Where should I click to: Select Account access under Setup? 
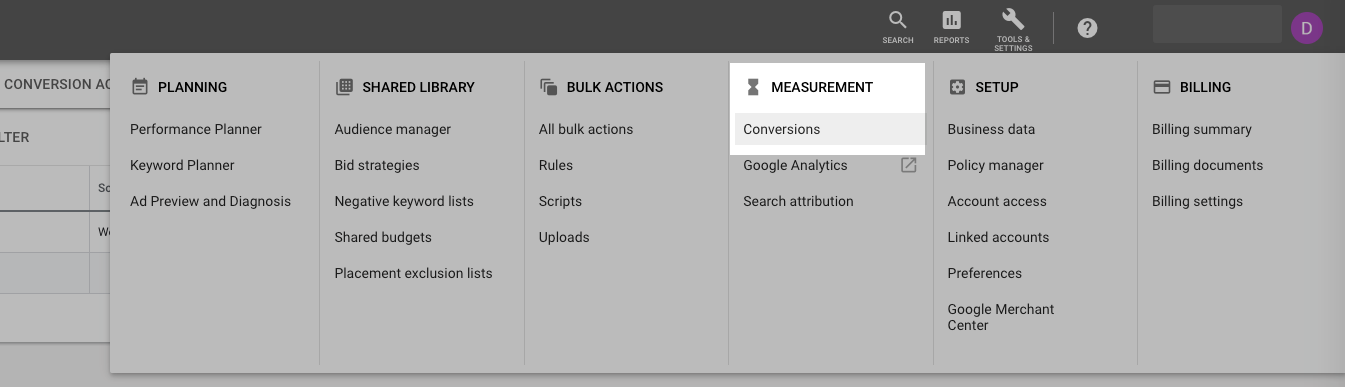click(x=996, y=201)
